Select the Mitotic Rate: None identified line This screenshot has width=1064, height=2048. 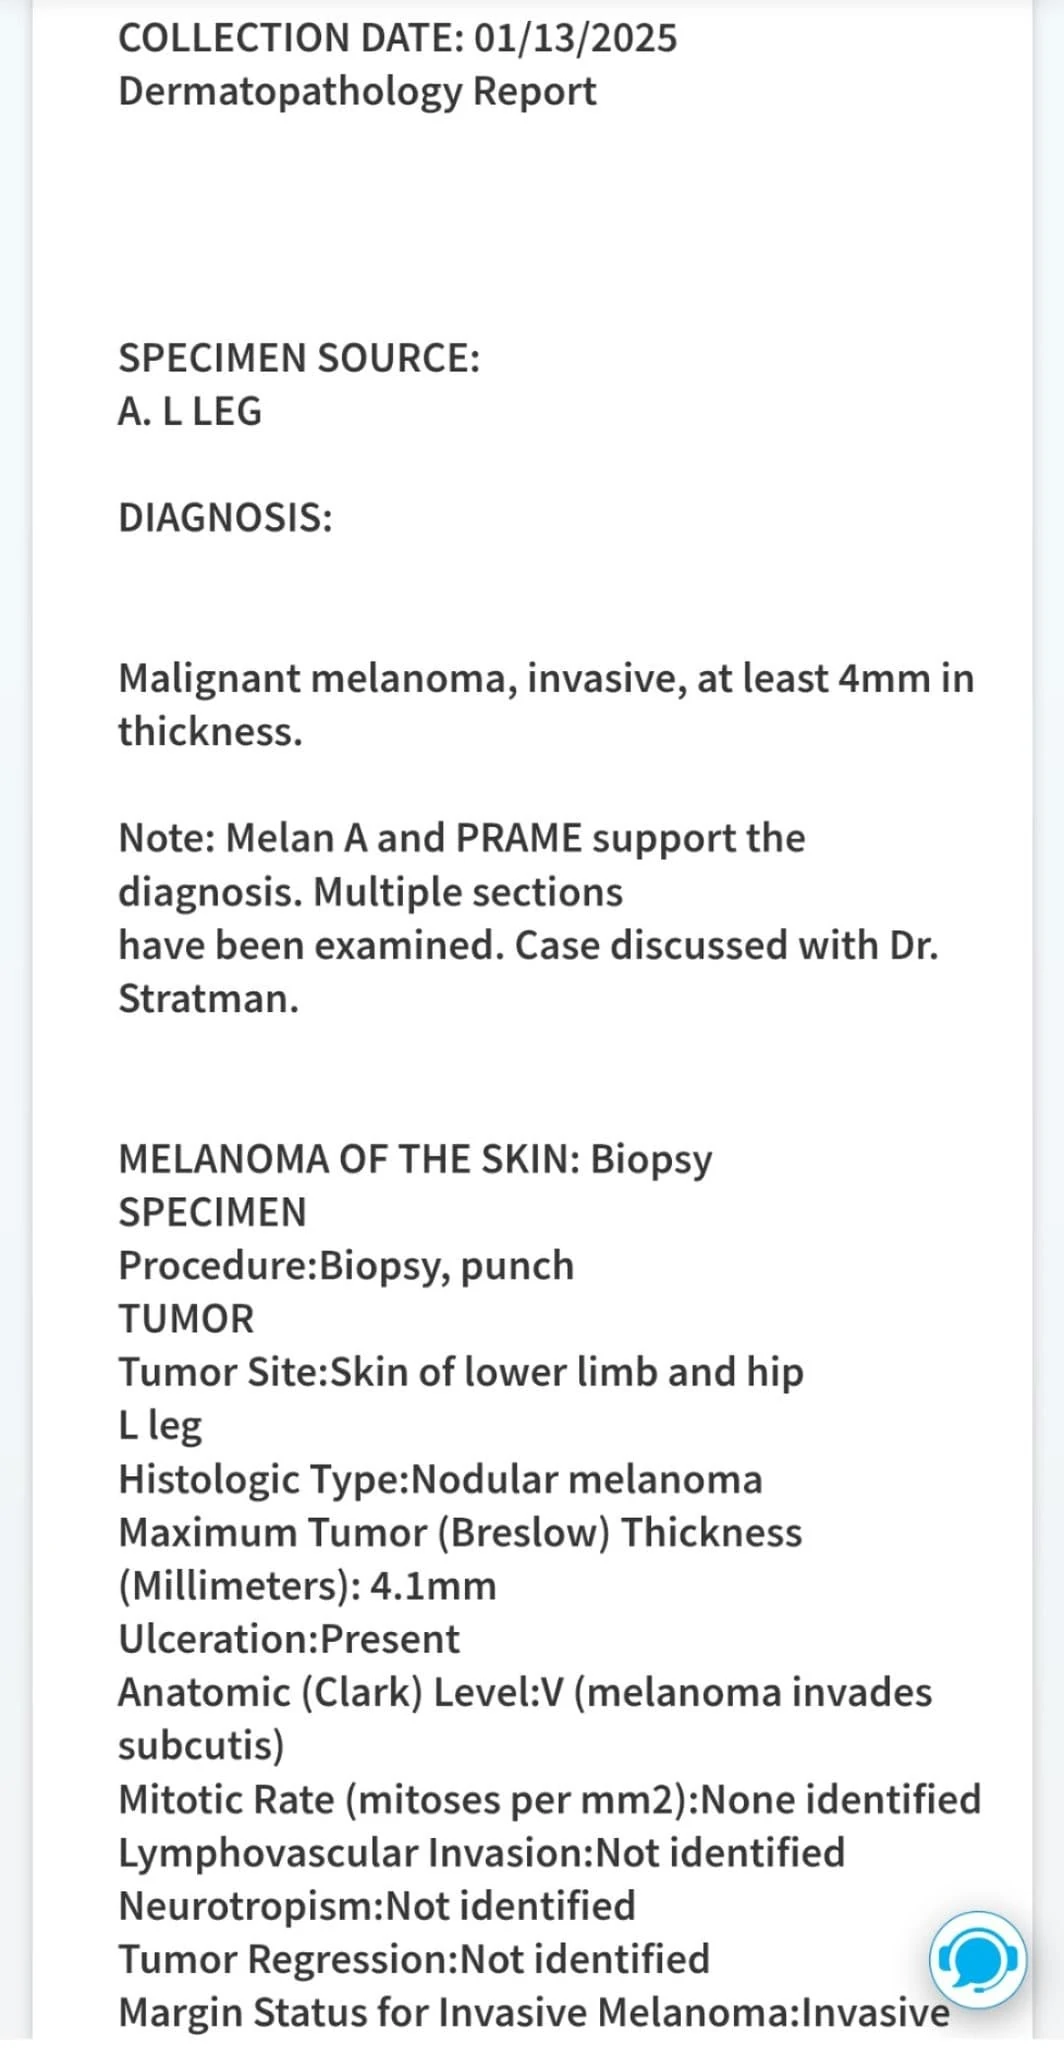tap(549, 1799)
